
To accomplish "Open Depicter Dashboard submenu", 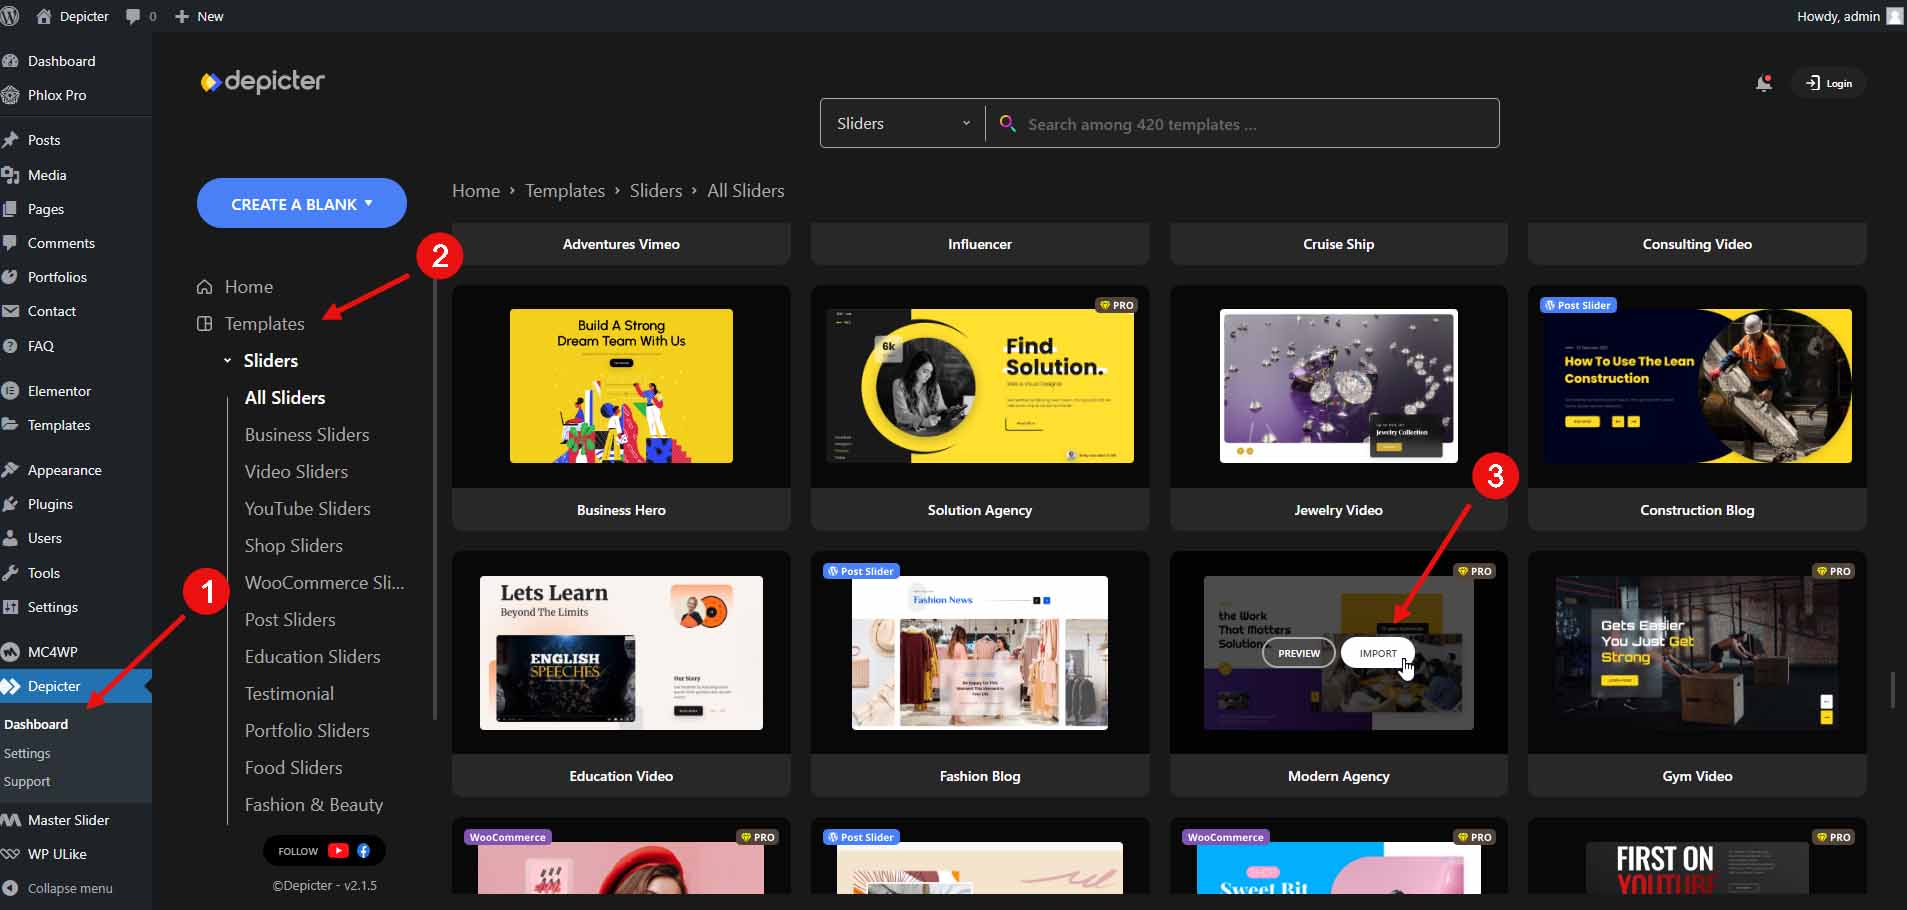I will 36,724.
